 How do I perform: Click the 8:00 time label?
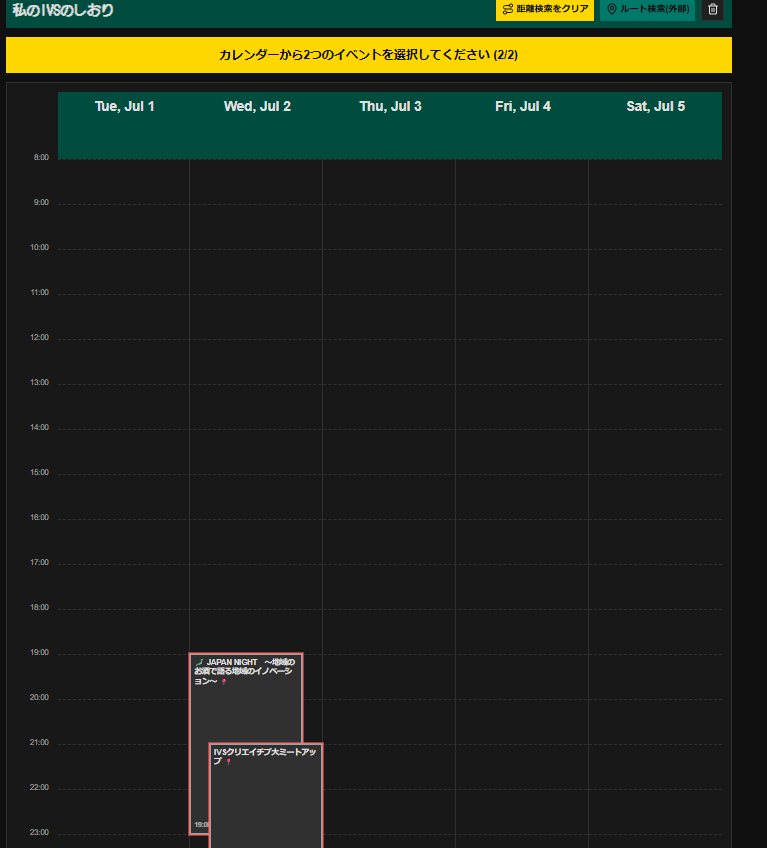[41, 157]
